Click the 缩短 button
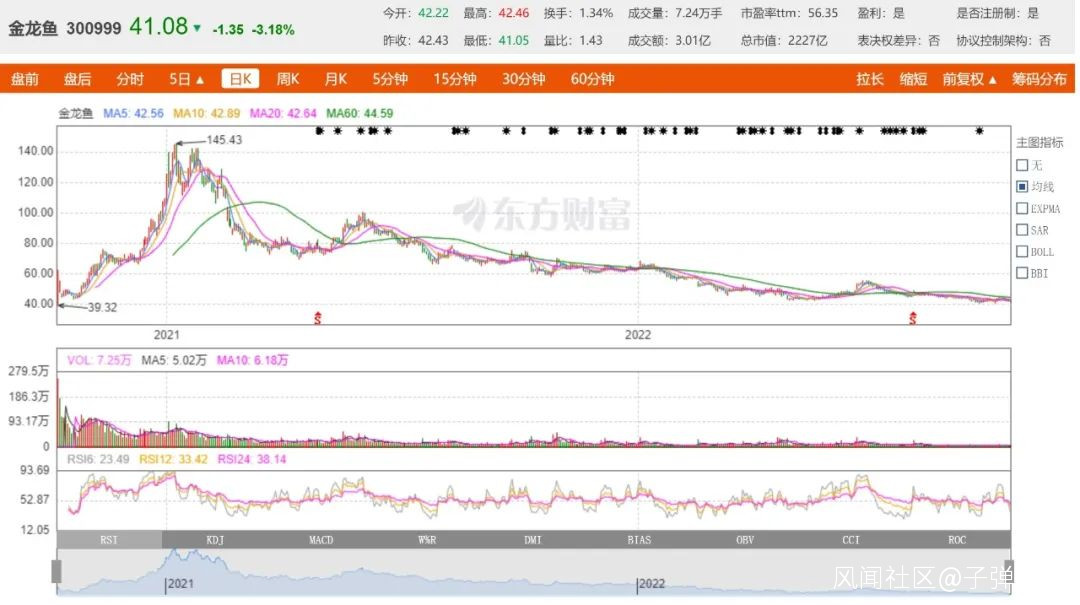The image size is (1080, 605). (x=913, y=79)
